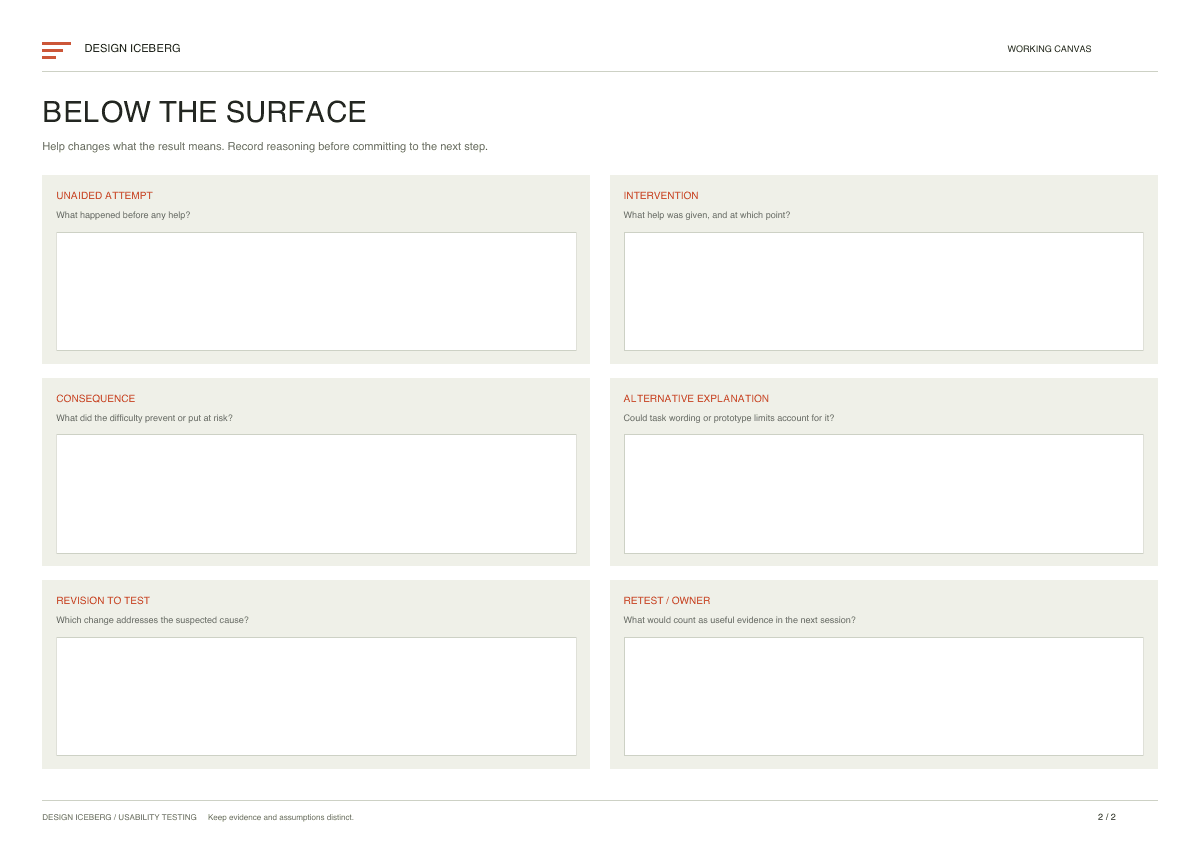Click the Consequence answer box

point(316,494)
